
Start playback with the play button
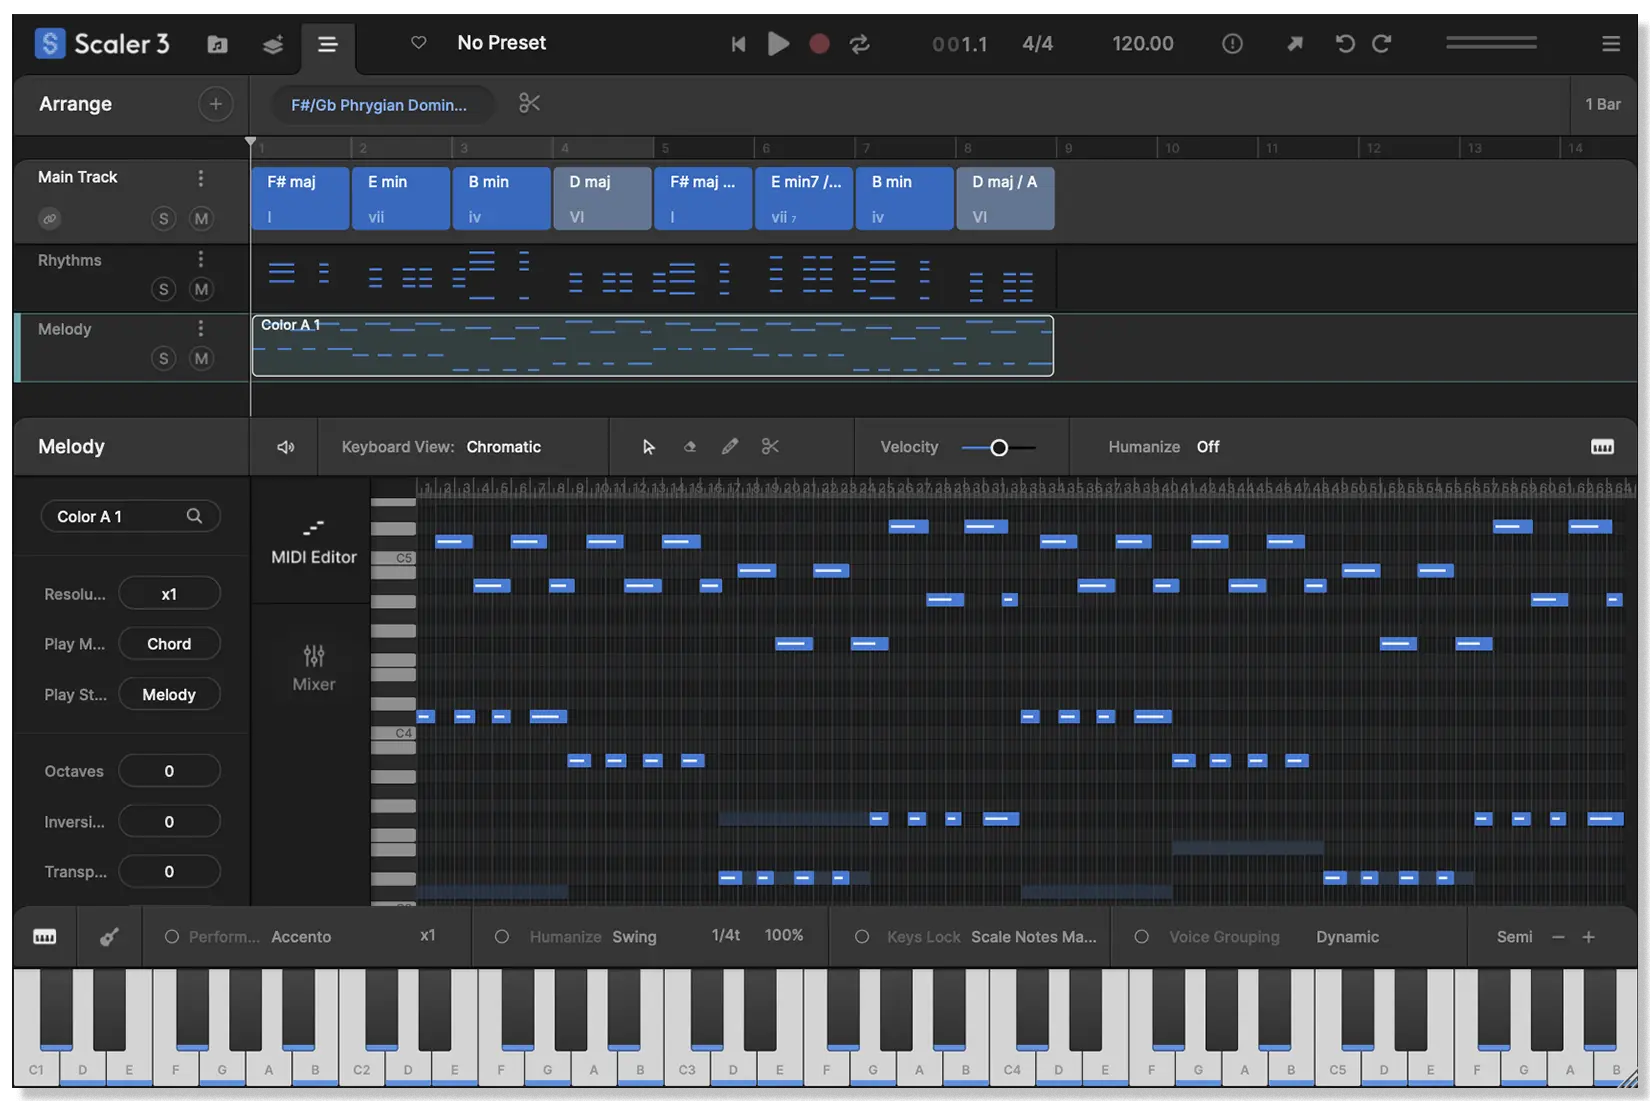(x=778, y=44)
